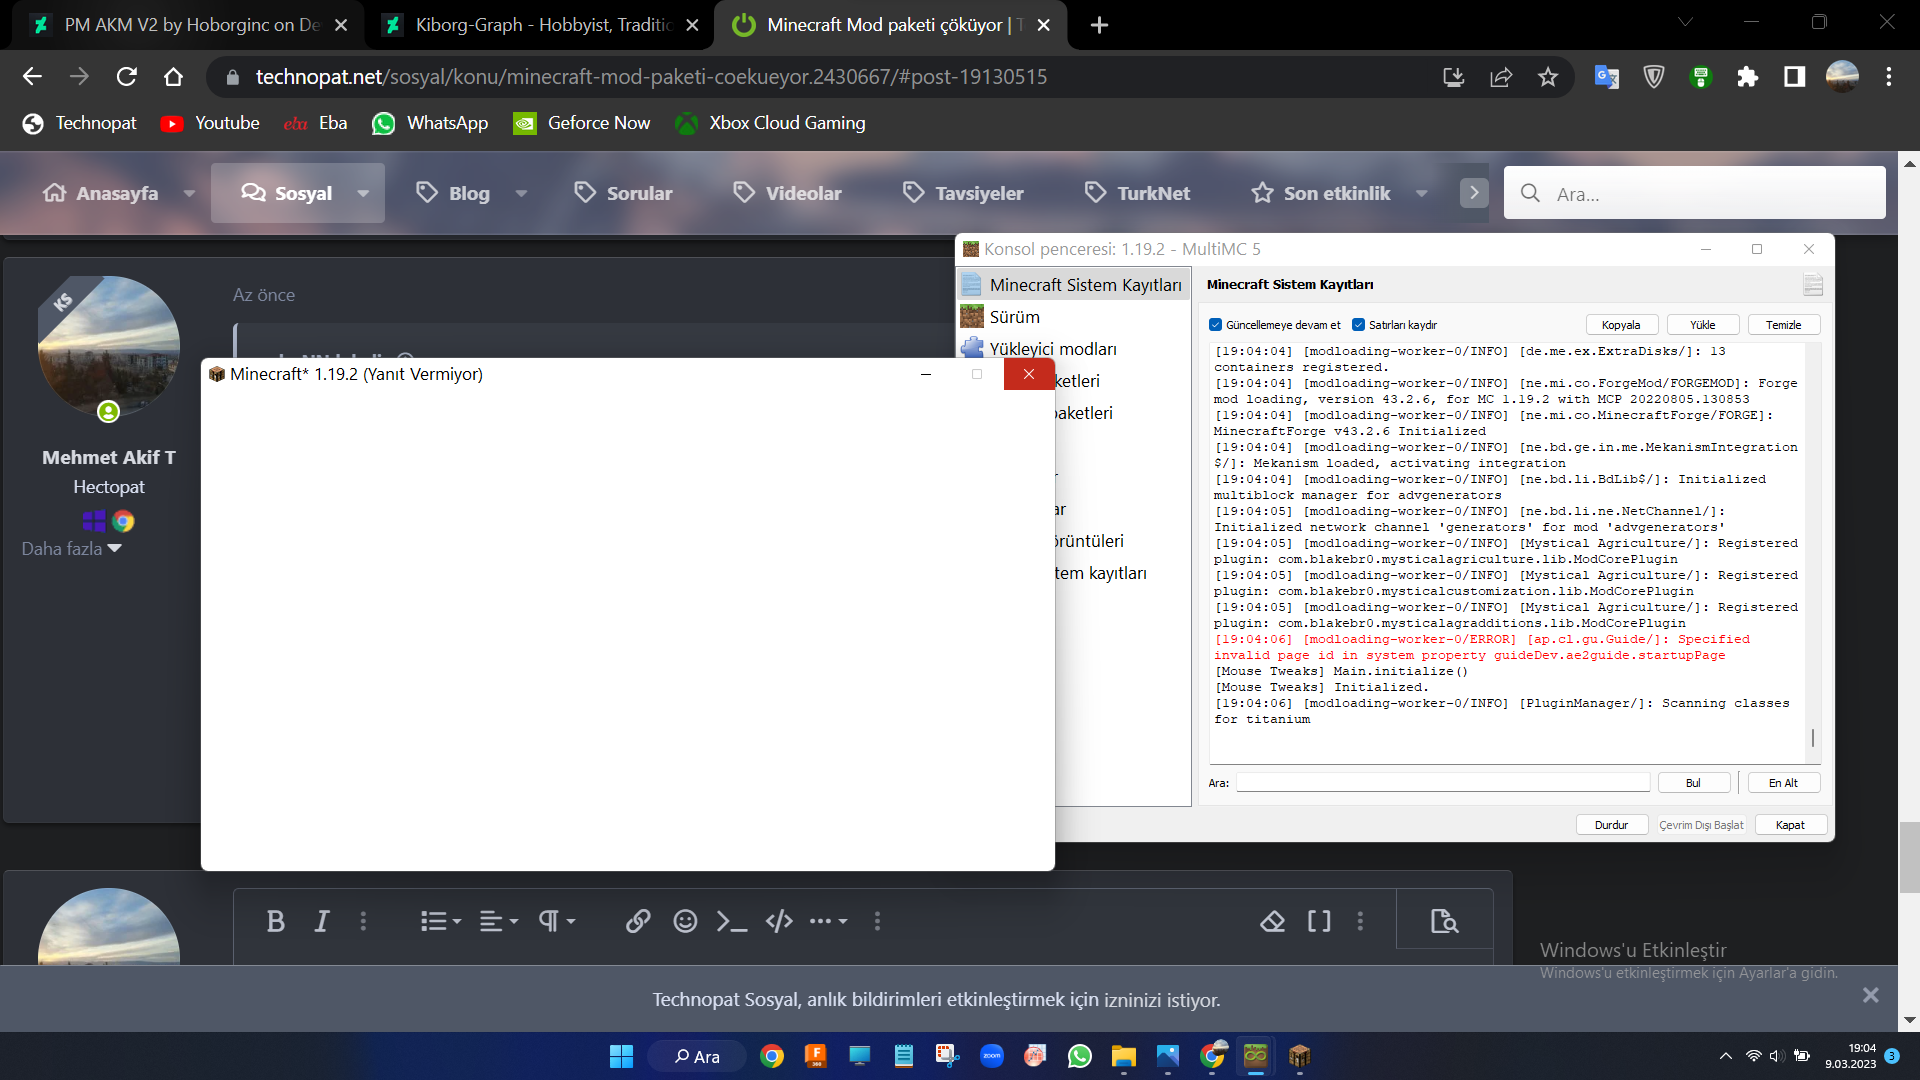Screen dimensions: 1920x1080
Task: Open WhatsApp from the taskbar
Action: point(1080,1056)
